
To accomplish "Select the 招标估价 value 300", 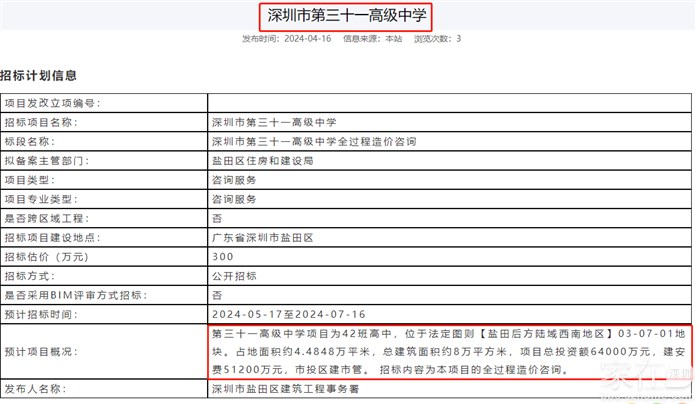I will [x=222, y=257].
